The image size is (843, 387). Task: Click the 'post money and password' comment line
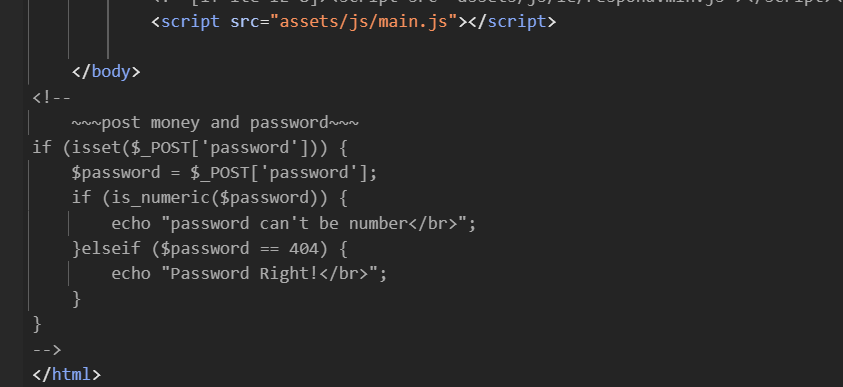[215, 123]
